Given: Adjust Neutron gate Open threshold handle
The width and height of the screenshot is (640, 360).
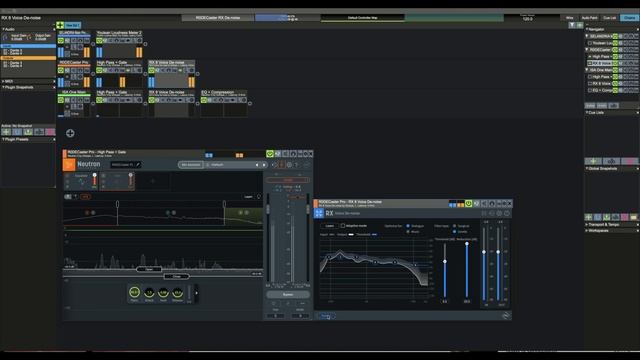Looking at the screenshot, I should (149, 269).
